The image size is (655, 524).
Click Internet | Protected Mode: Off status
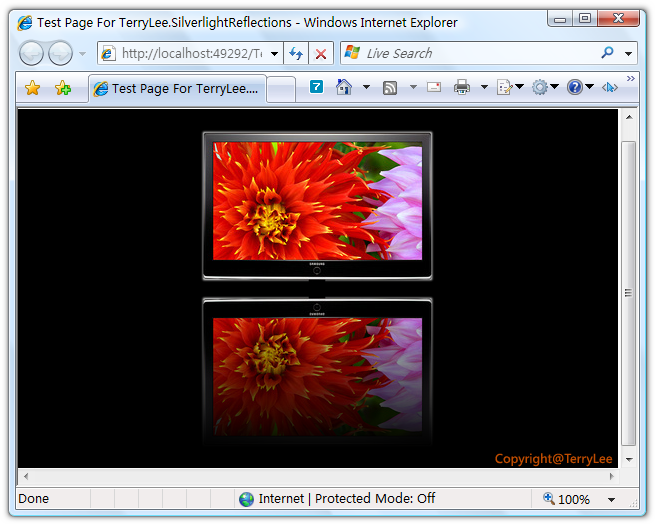tap(346, 499)
